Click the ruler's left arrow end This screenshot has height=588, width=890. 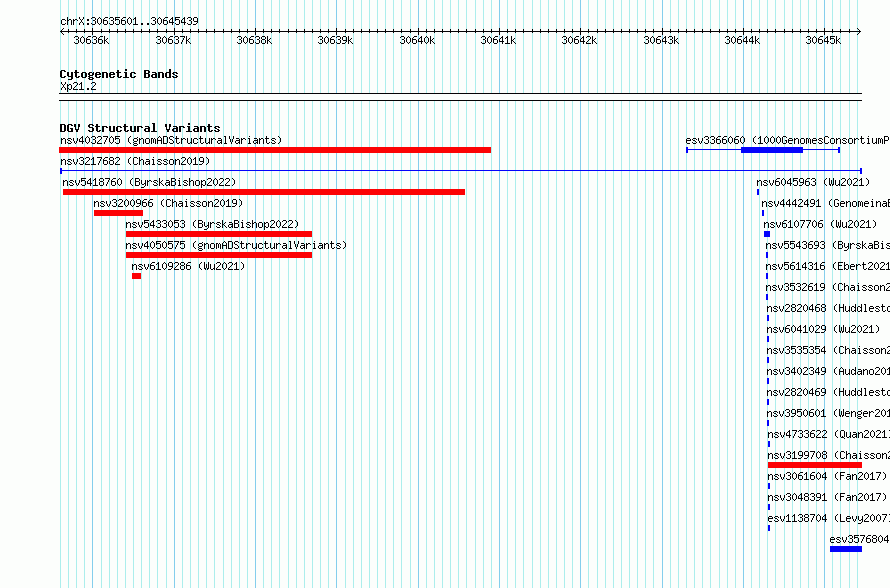[62, 32]
